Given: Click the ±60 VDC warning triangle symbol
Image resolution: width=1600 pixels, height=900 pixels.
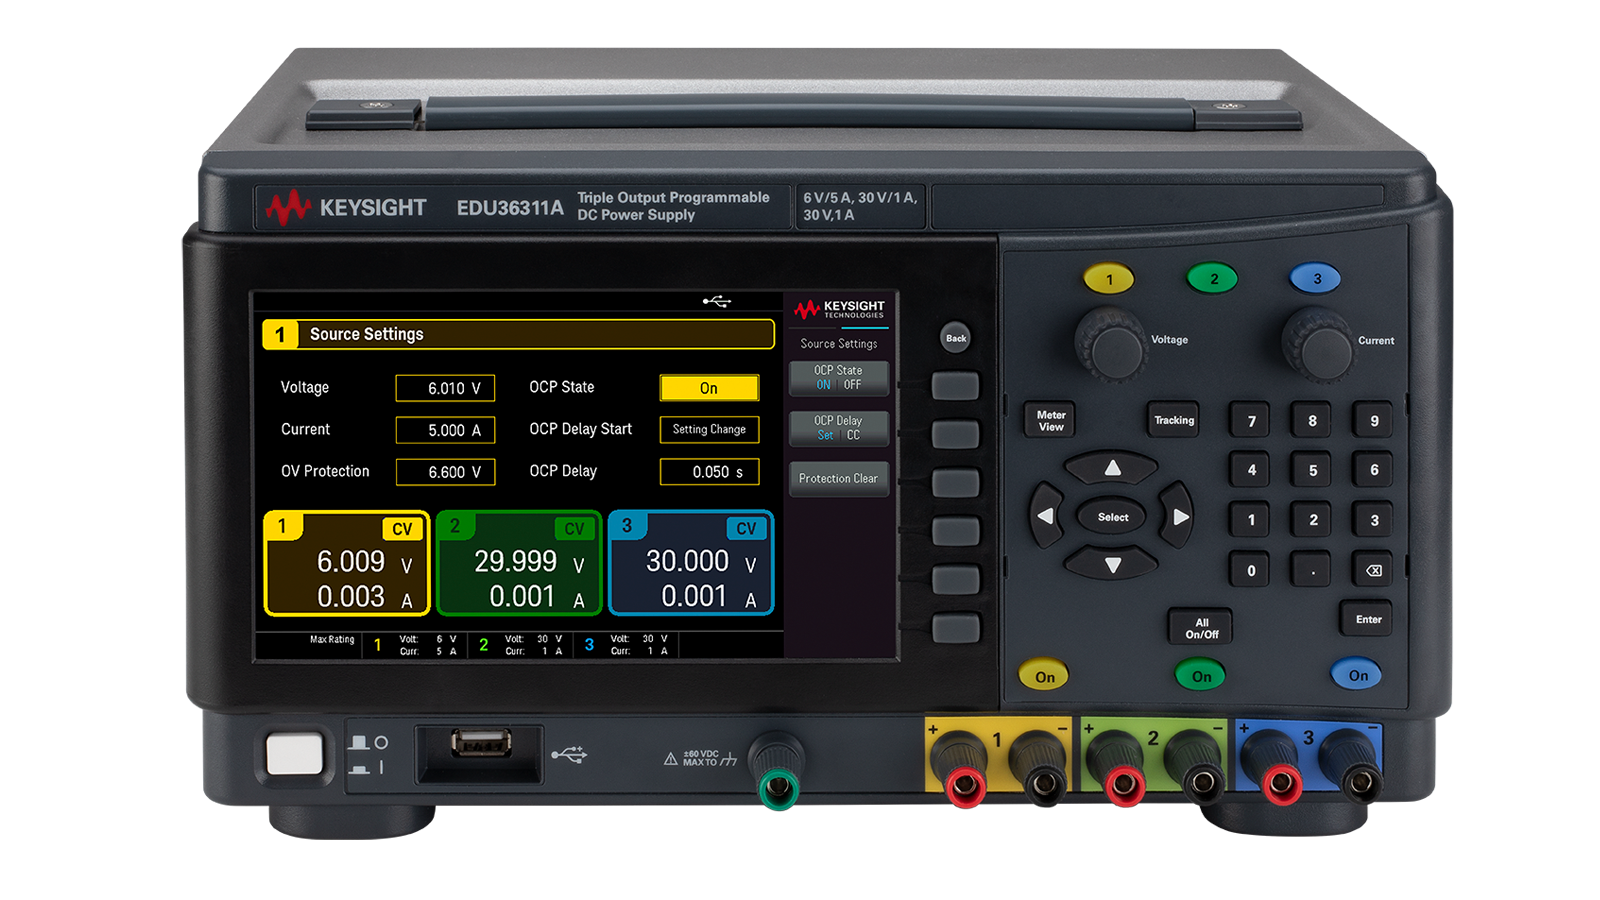Looking at the screenshot, I should 671,759.
